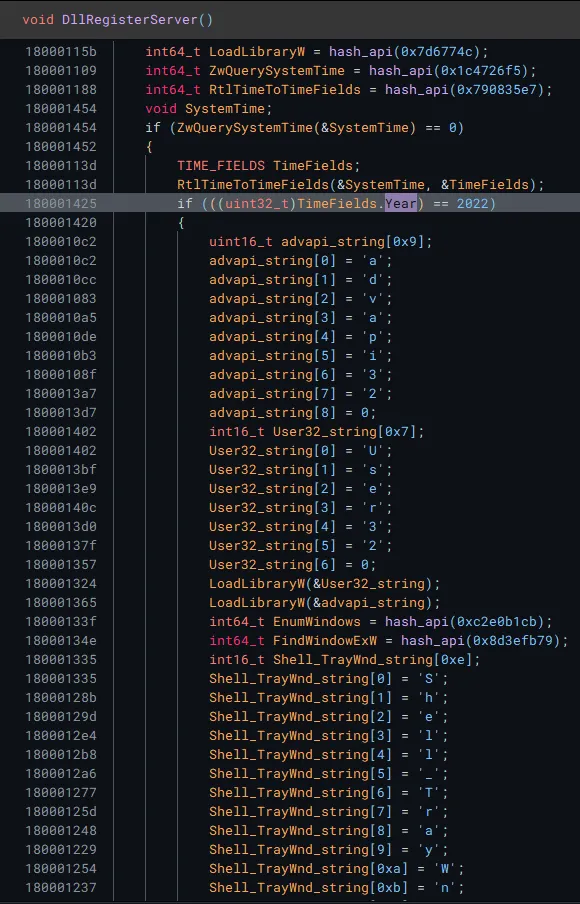This screenshot has height=904, width=580.
Task: Click address 1800010a5
Action: click(61, 318)
